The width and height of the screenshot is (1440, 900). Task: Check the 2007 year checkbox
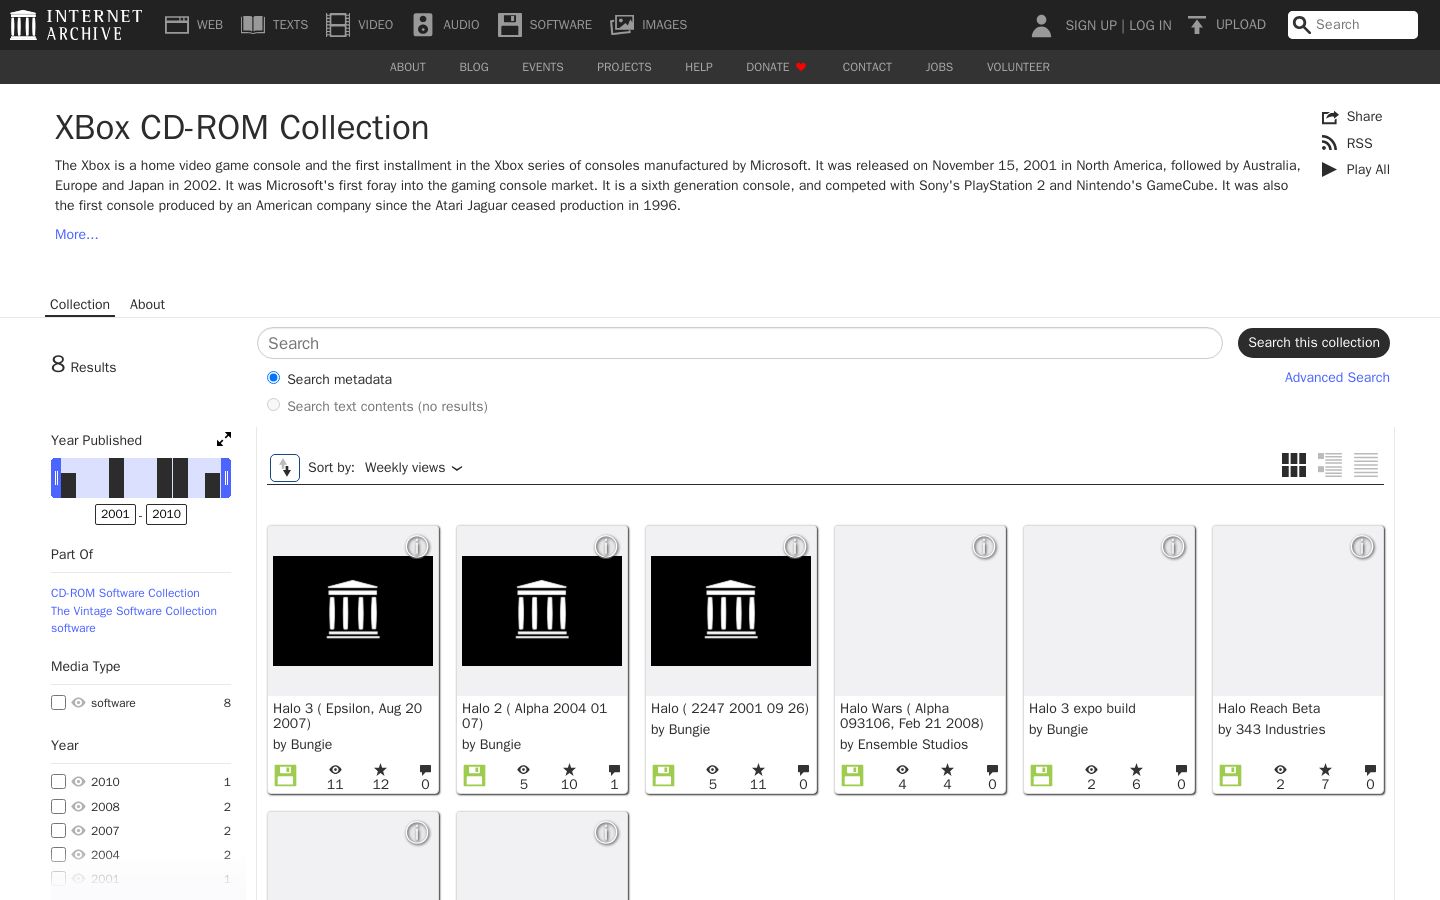point(58,831)
